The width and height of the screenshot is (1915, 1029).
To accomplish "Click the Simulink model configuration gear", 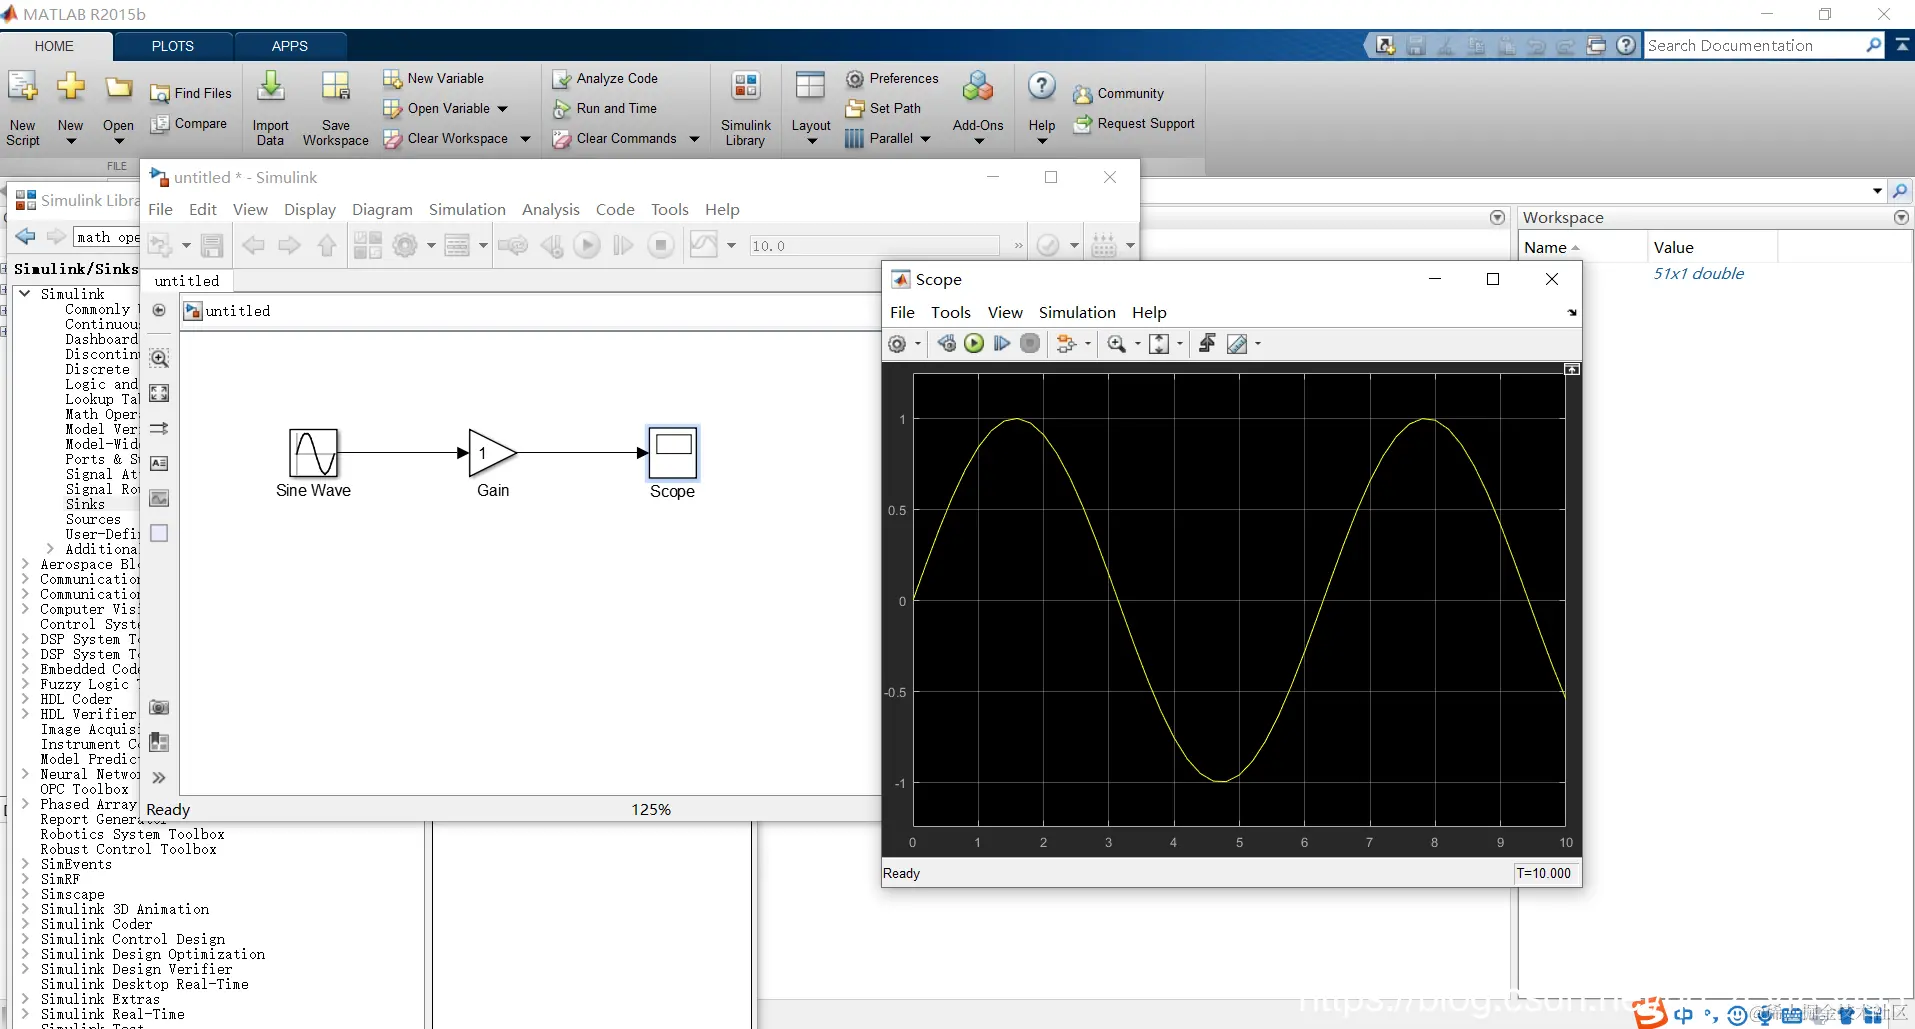I will click(405, 245).
